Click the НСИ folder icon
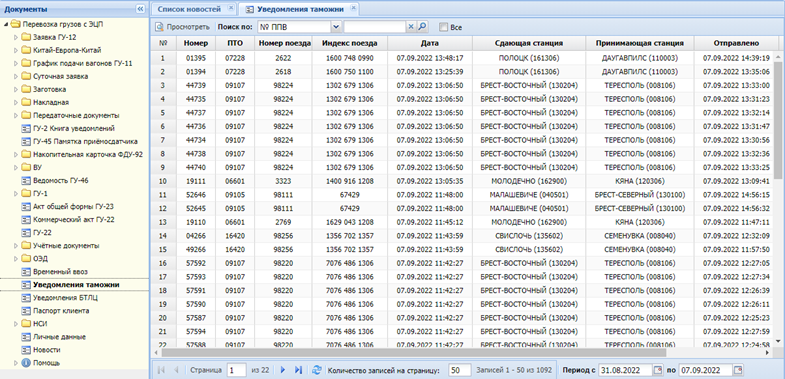The width and height of the screenshot is (785, 379). [x=26, y=324]
